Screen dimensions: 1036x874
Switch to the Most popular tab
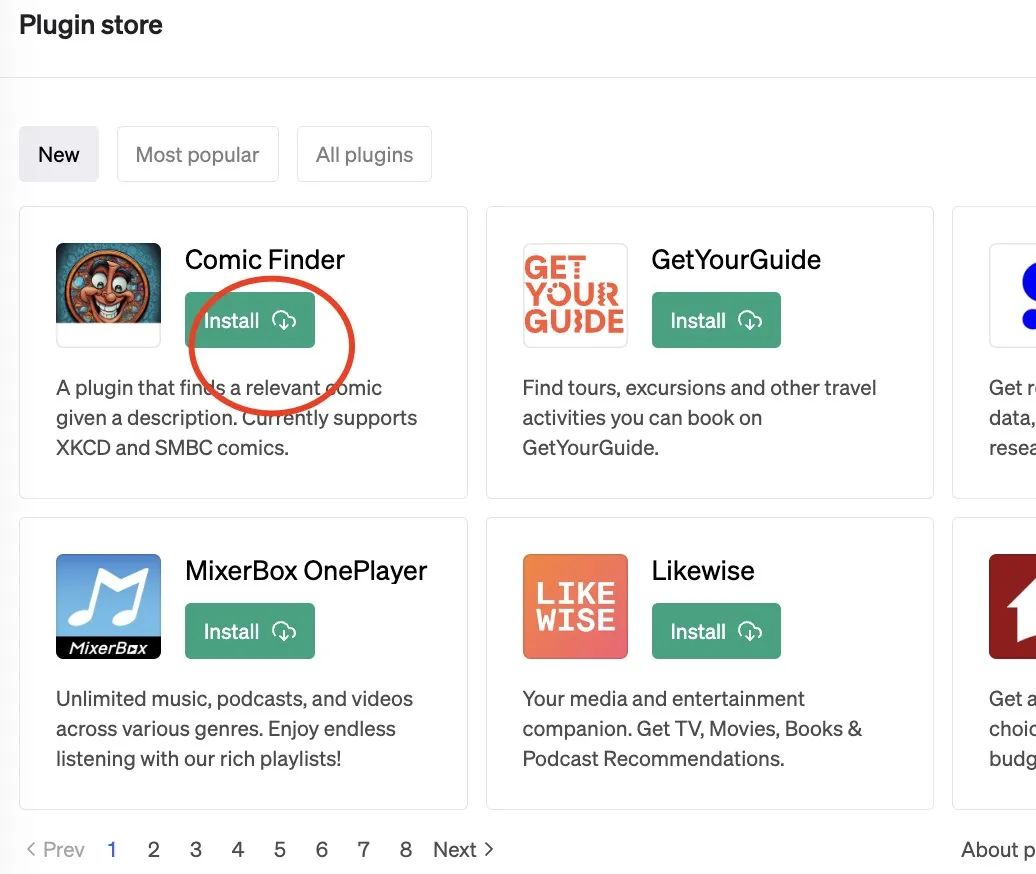coord(197,154)
